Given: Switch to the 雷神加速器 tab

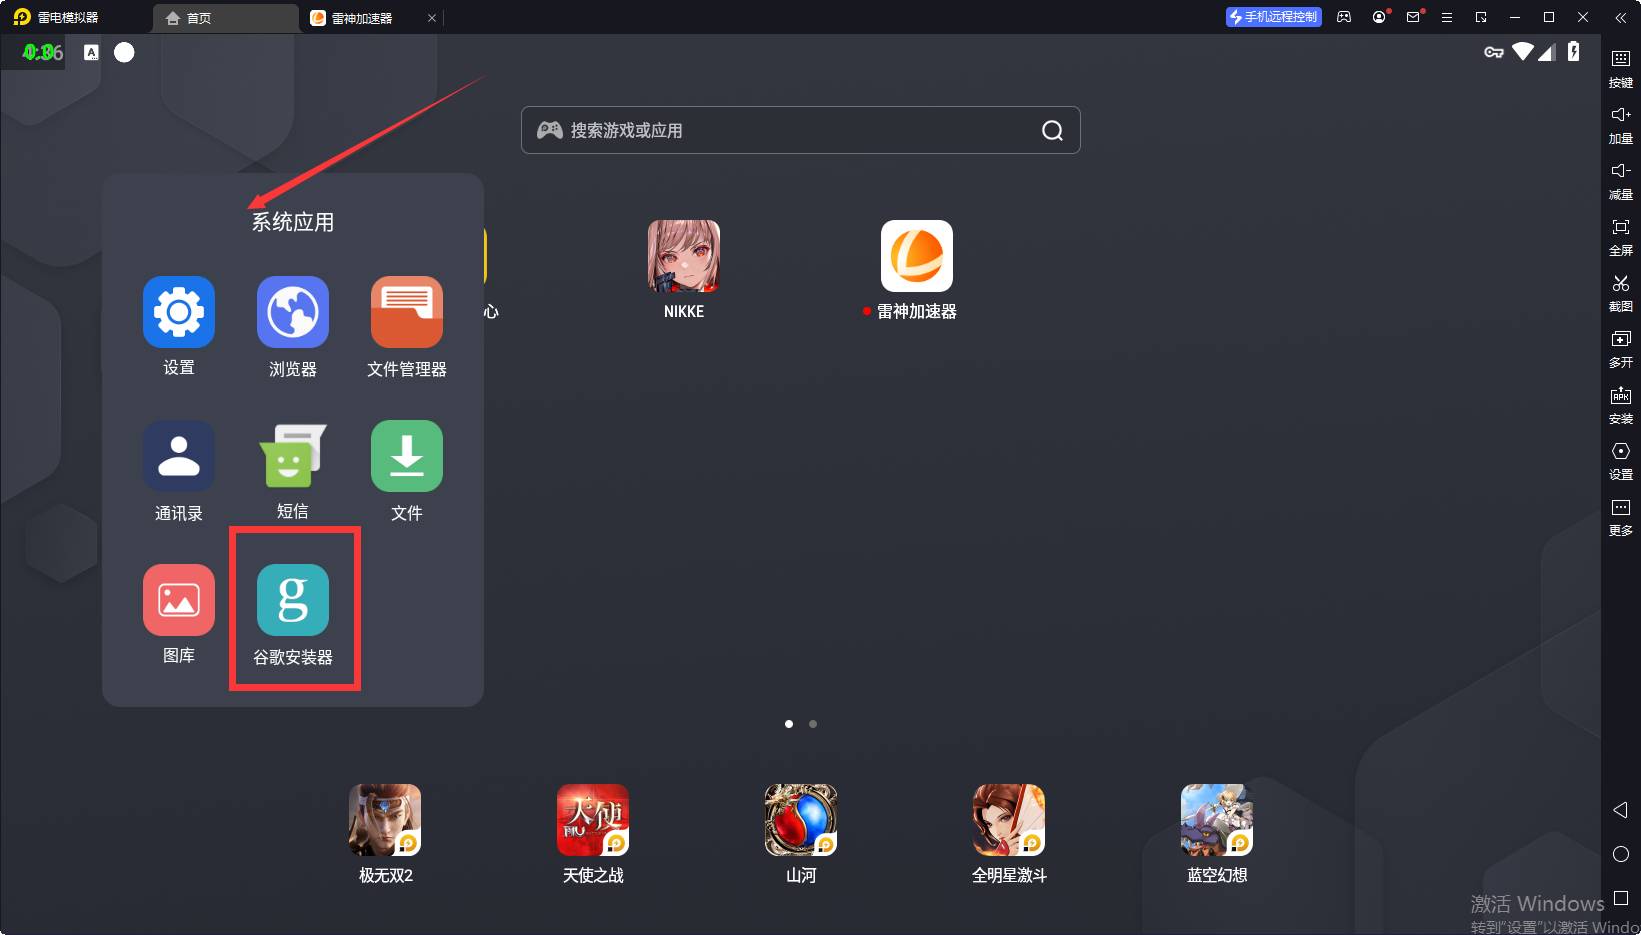Looking at the screenshot, I should click(x=362, y=18).
